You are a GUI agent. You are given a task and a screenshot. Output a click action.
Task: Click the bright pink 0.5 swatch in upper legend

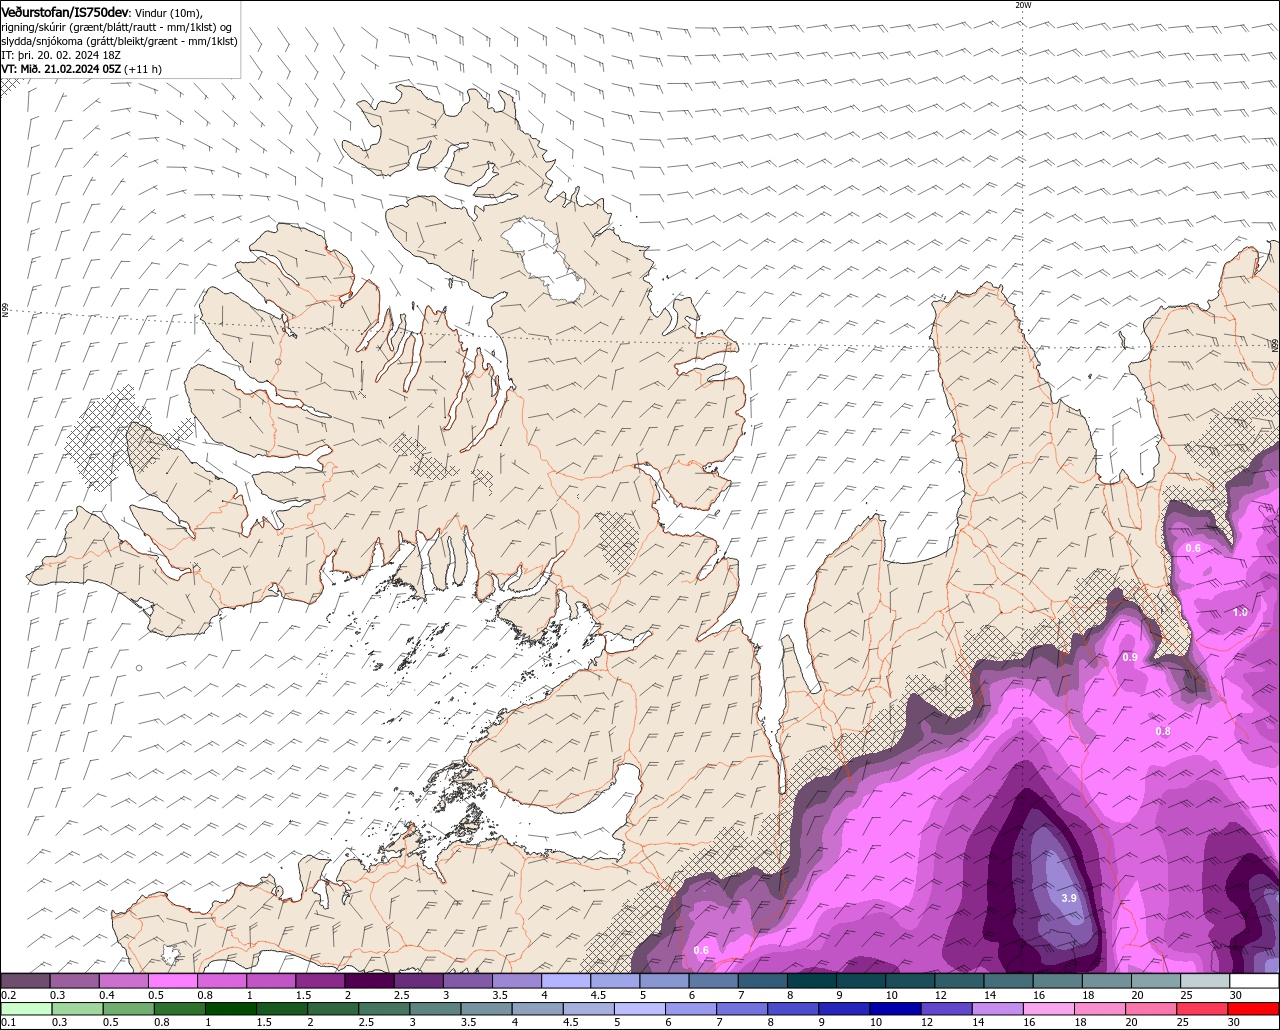pos(174,981)
